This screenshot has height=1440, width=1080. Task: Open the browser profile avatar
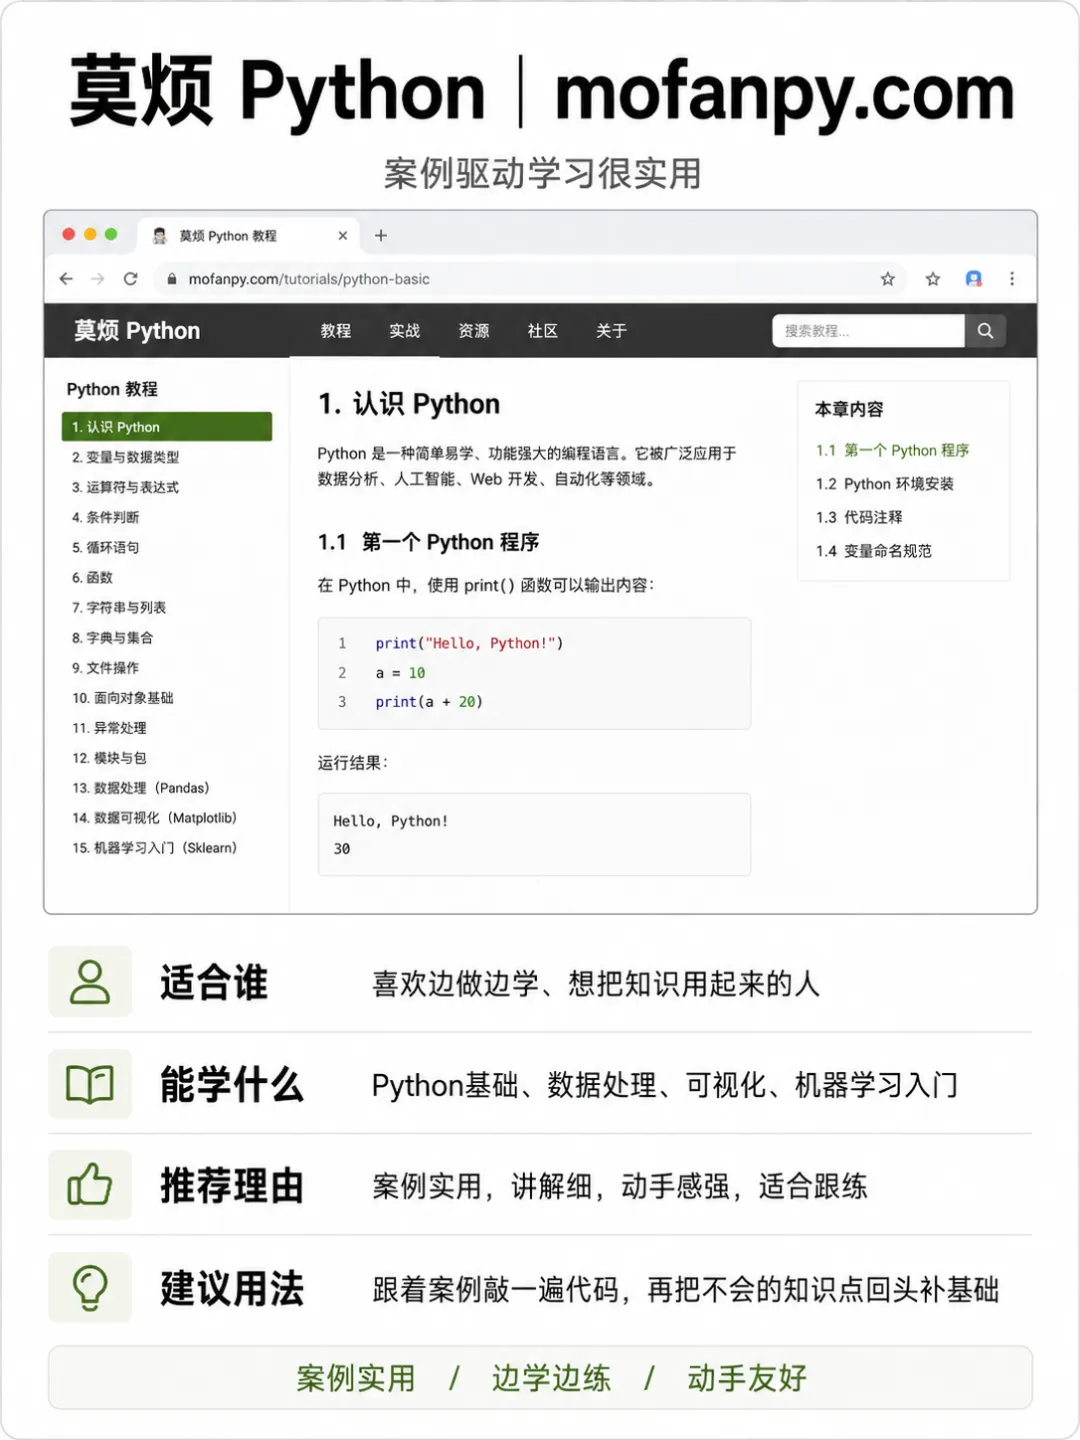[x=974, y=279]
